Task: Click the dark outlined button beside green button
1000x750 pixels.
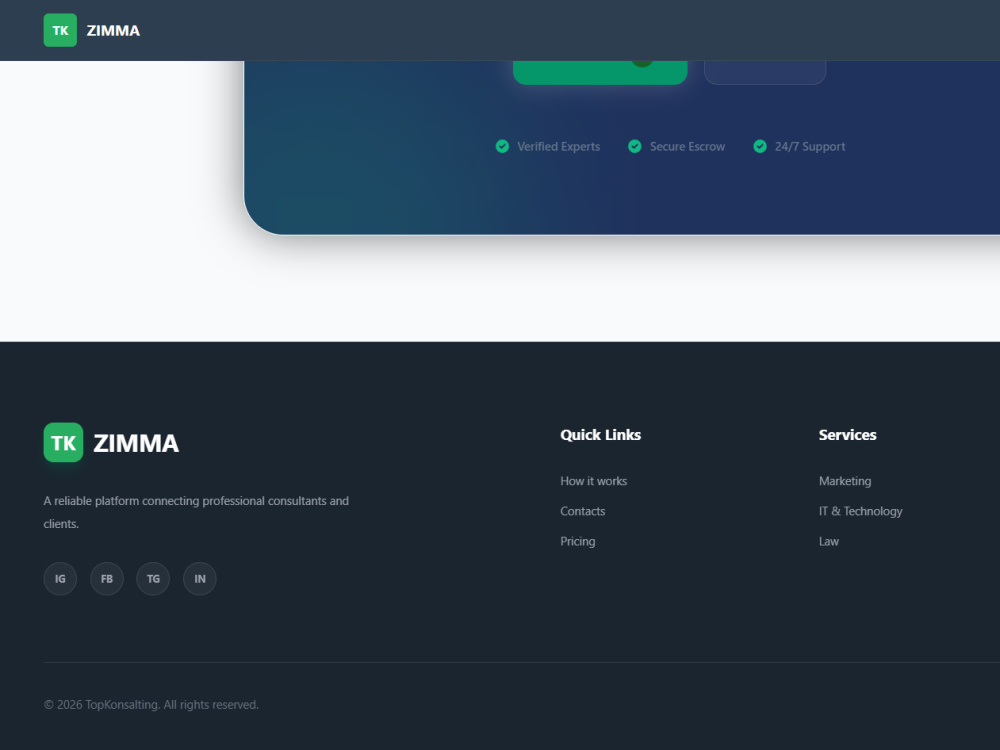Action: 765,73
